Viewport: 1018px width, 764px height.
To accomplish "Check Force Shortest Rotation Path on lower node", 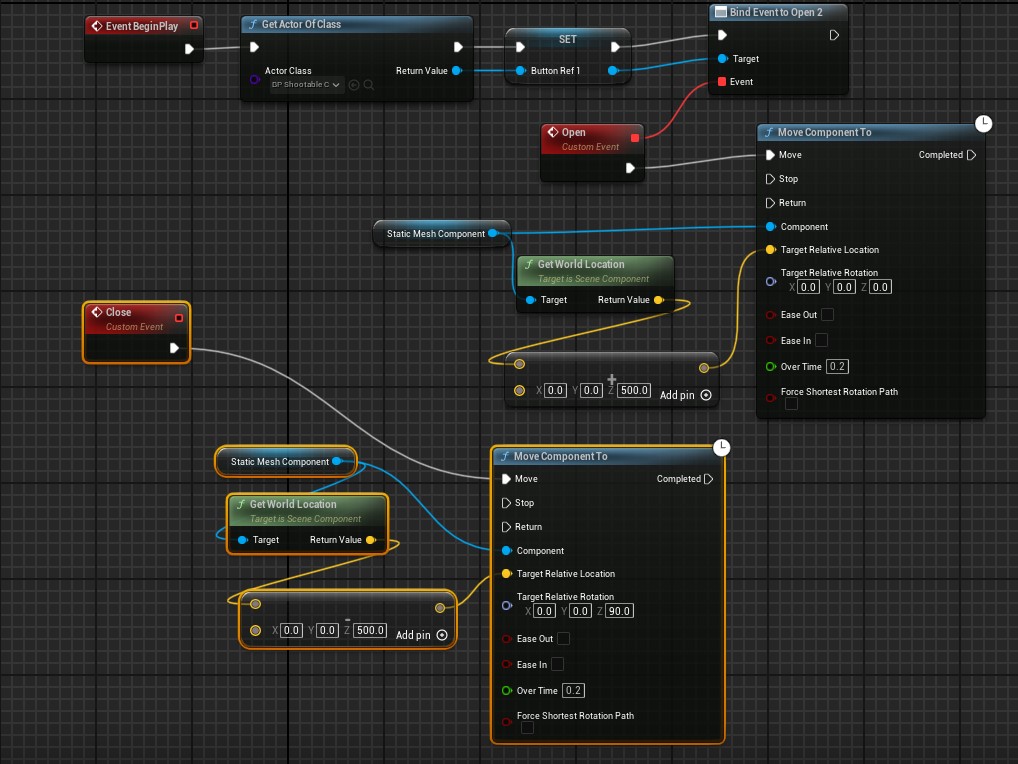I will tap(527, 729).
